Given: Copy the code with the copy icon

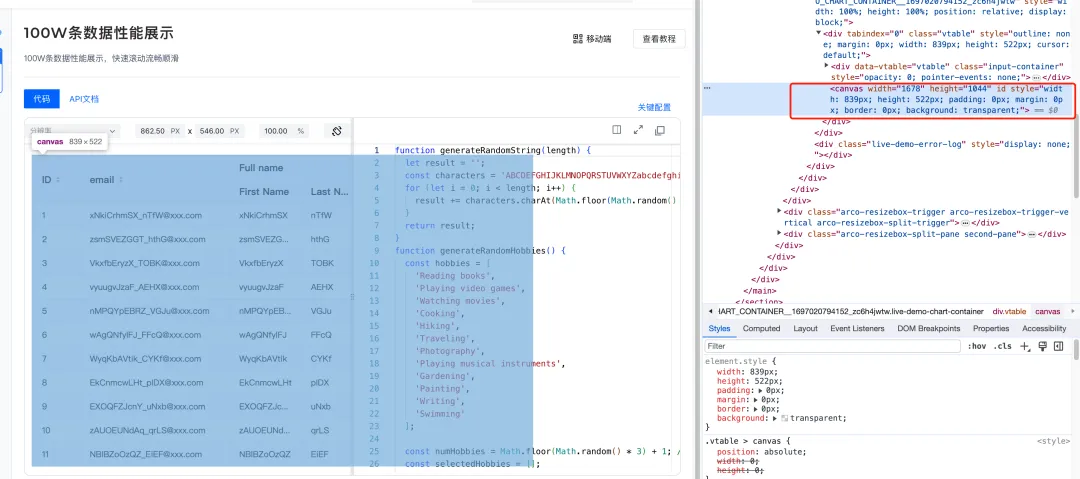Looking at the screenshot, I should point(660,130).
